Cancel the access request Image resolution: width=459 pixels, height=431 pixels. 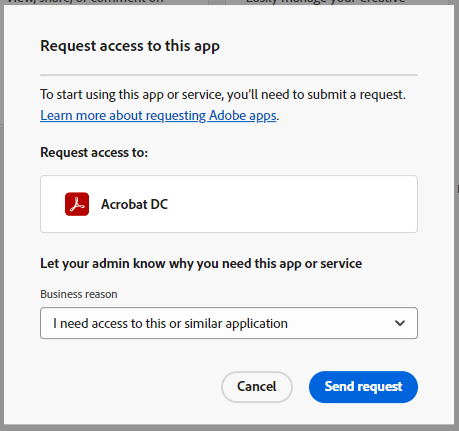[x=257, y=387]
